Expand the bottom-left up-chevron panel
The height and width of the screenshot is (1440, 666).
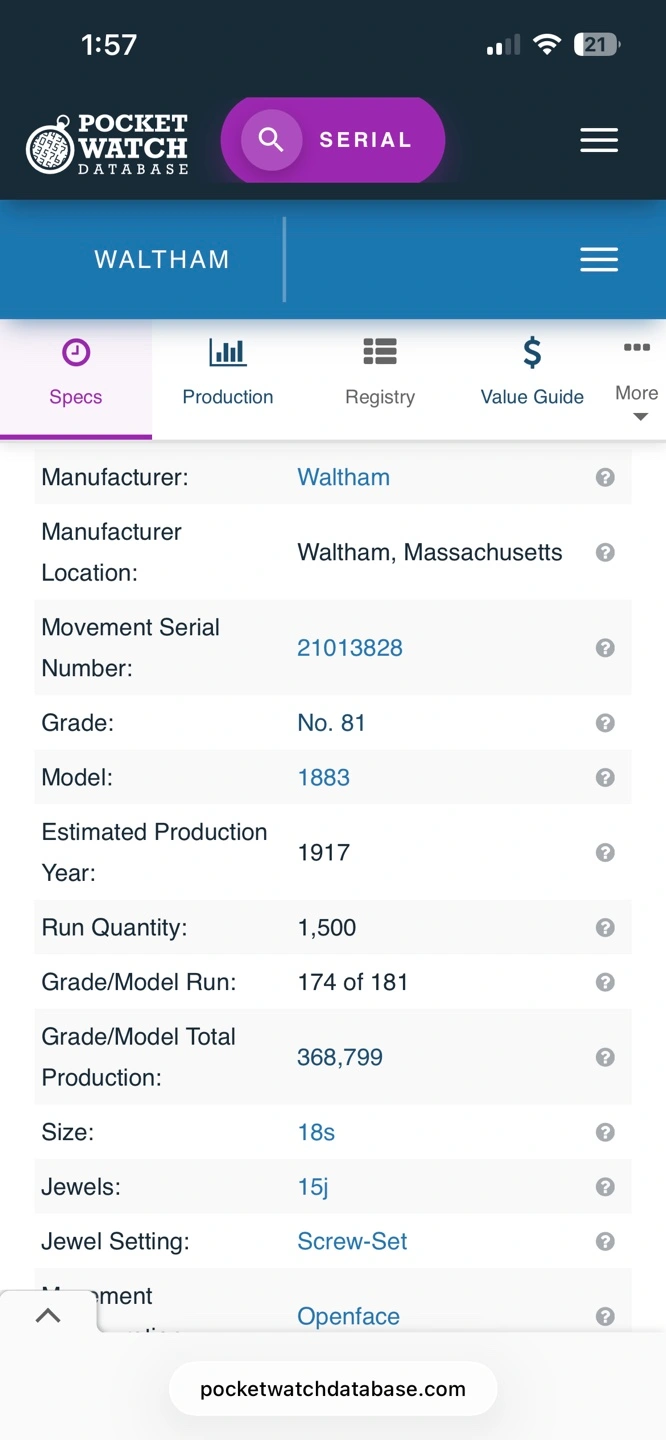(48, 1316)
